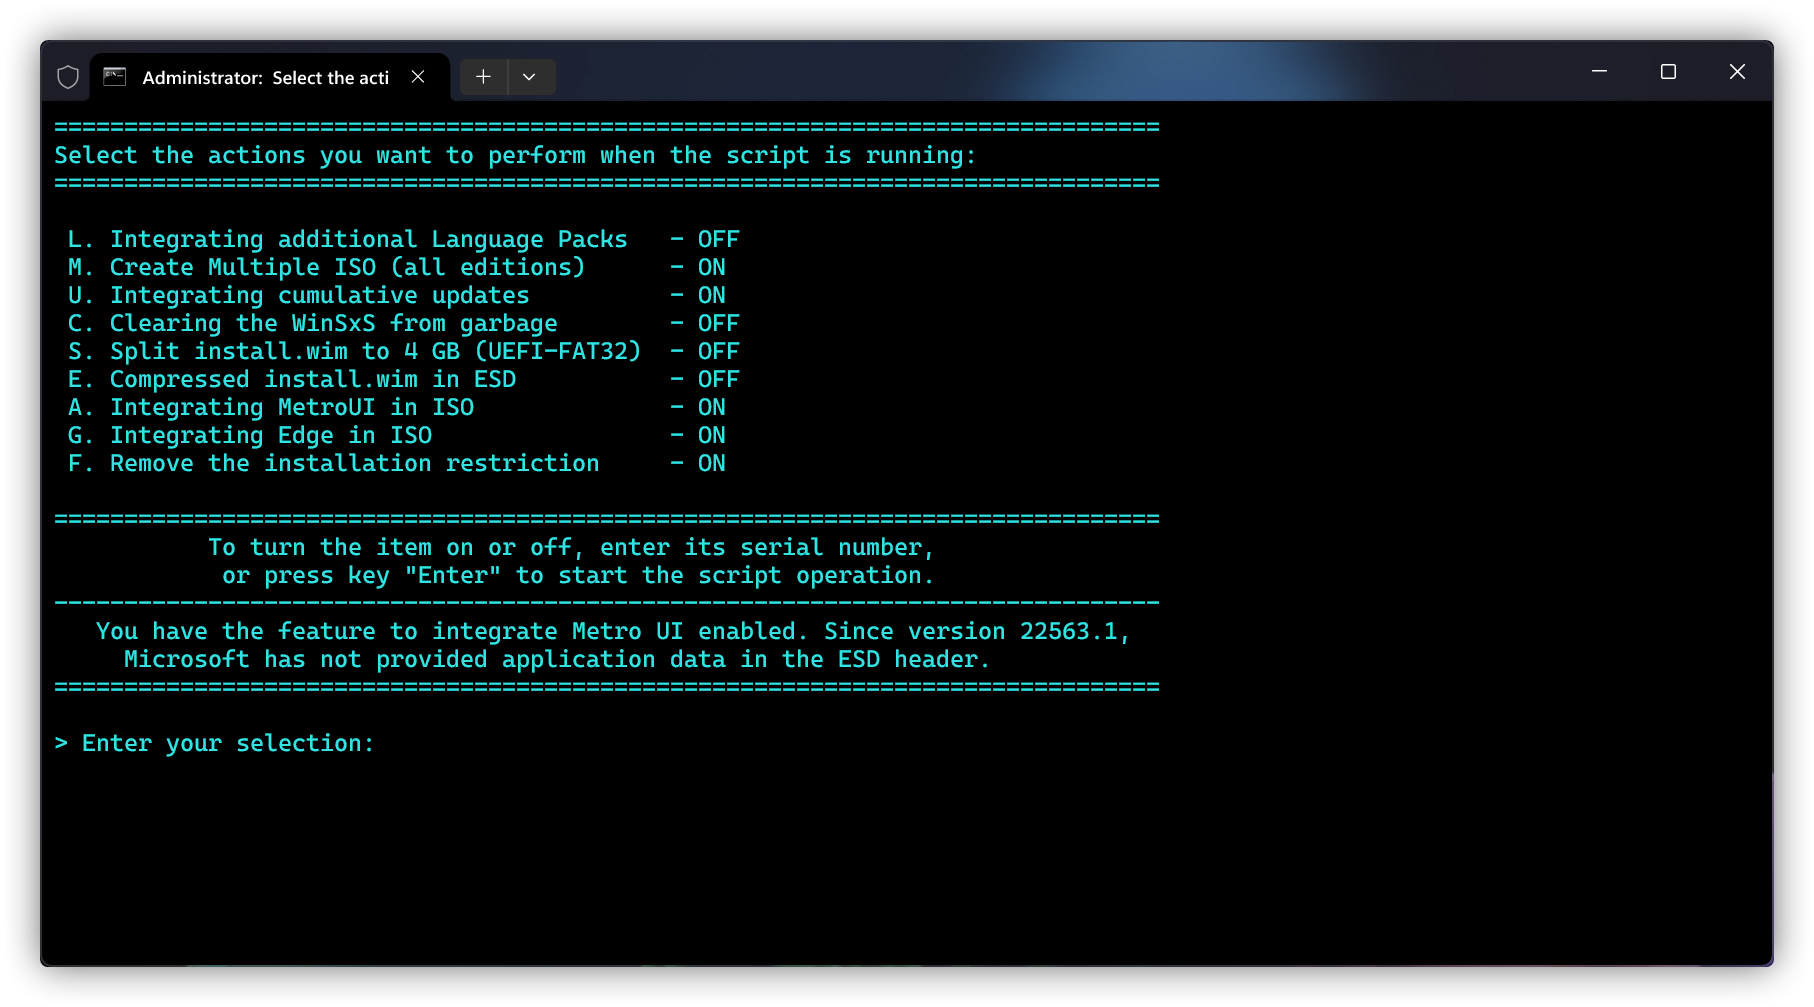This screenshot has width=1814, height=1007.
Task: Click the terminal icon on the Administrator tab
Action: [115, 77]
